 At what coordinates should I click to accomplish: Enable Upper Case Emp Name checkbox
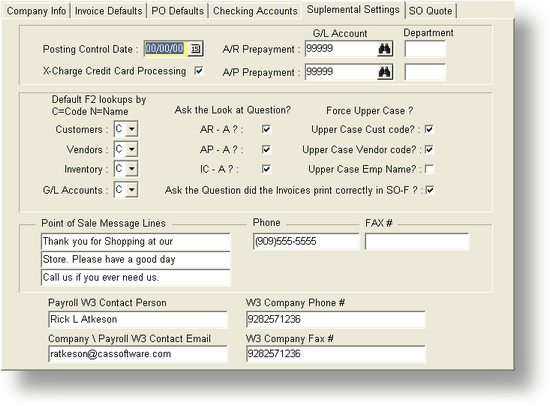pyautogui.click(x=429, y=169)
